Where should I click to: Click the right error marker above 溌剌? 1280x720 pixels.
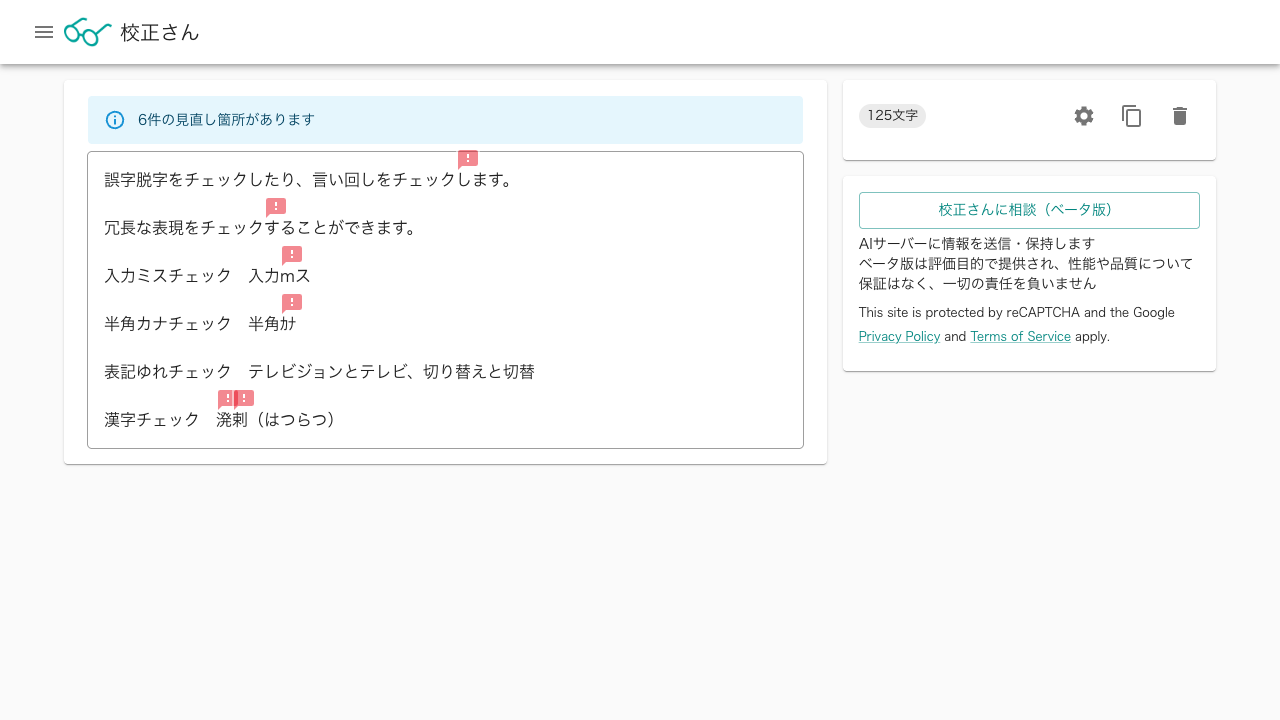point(244,399)
